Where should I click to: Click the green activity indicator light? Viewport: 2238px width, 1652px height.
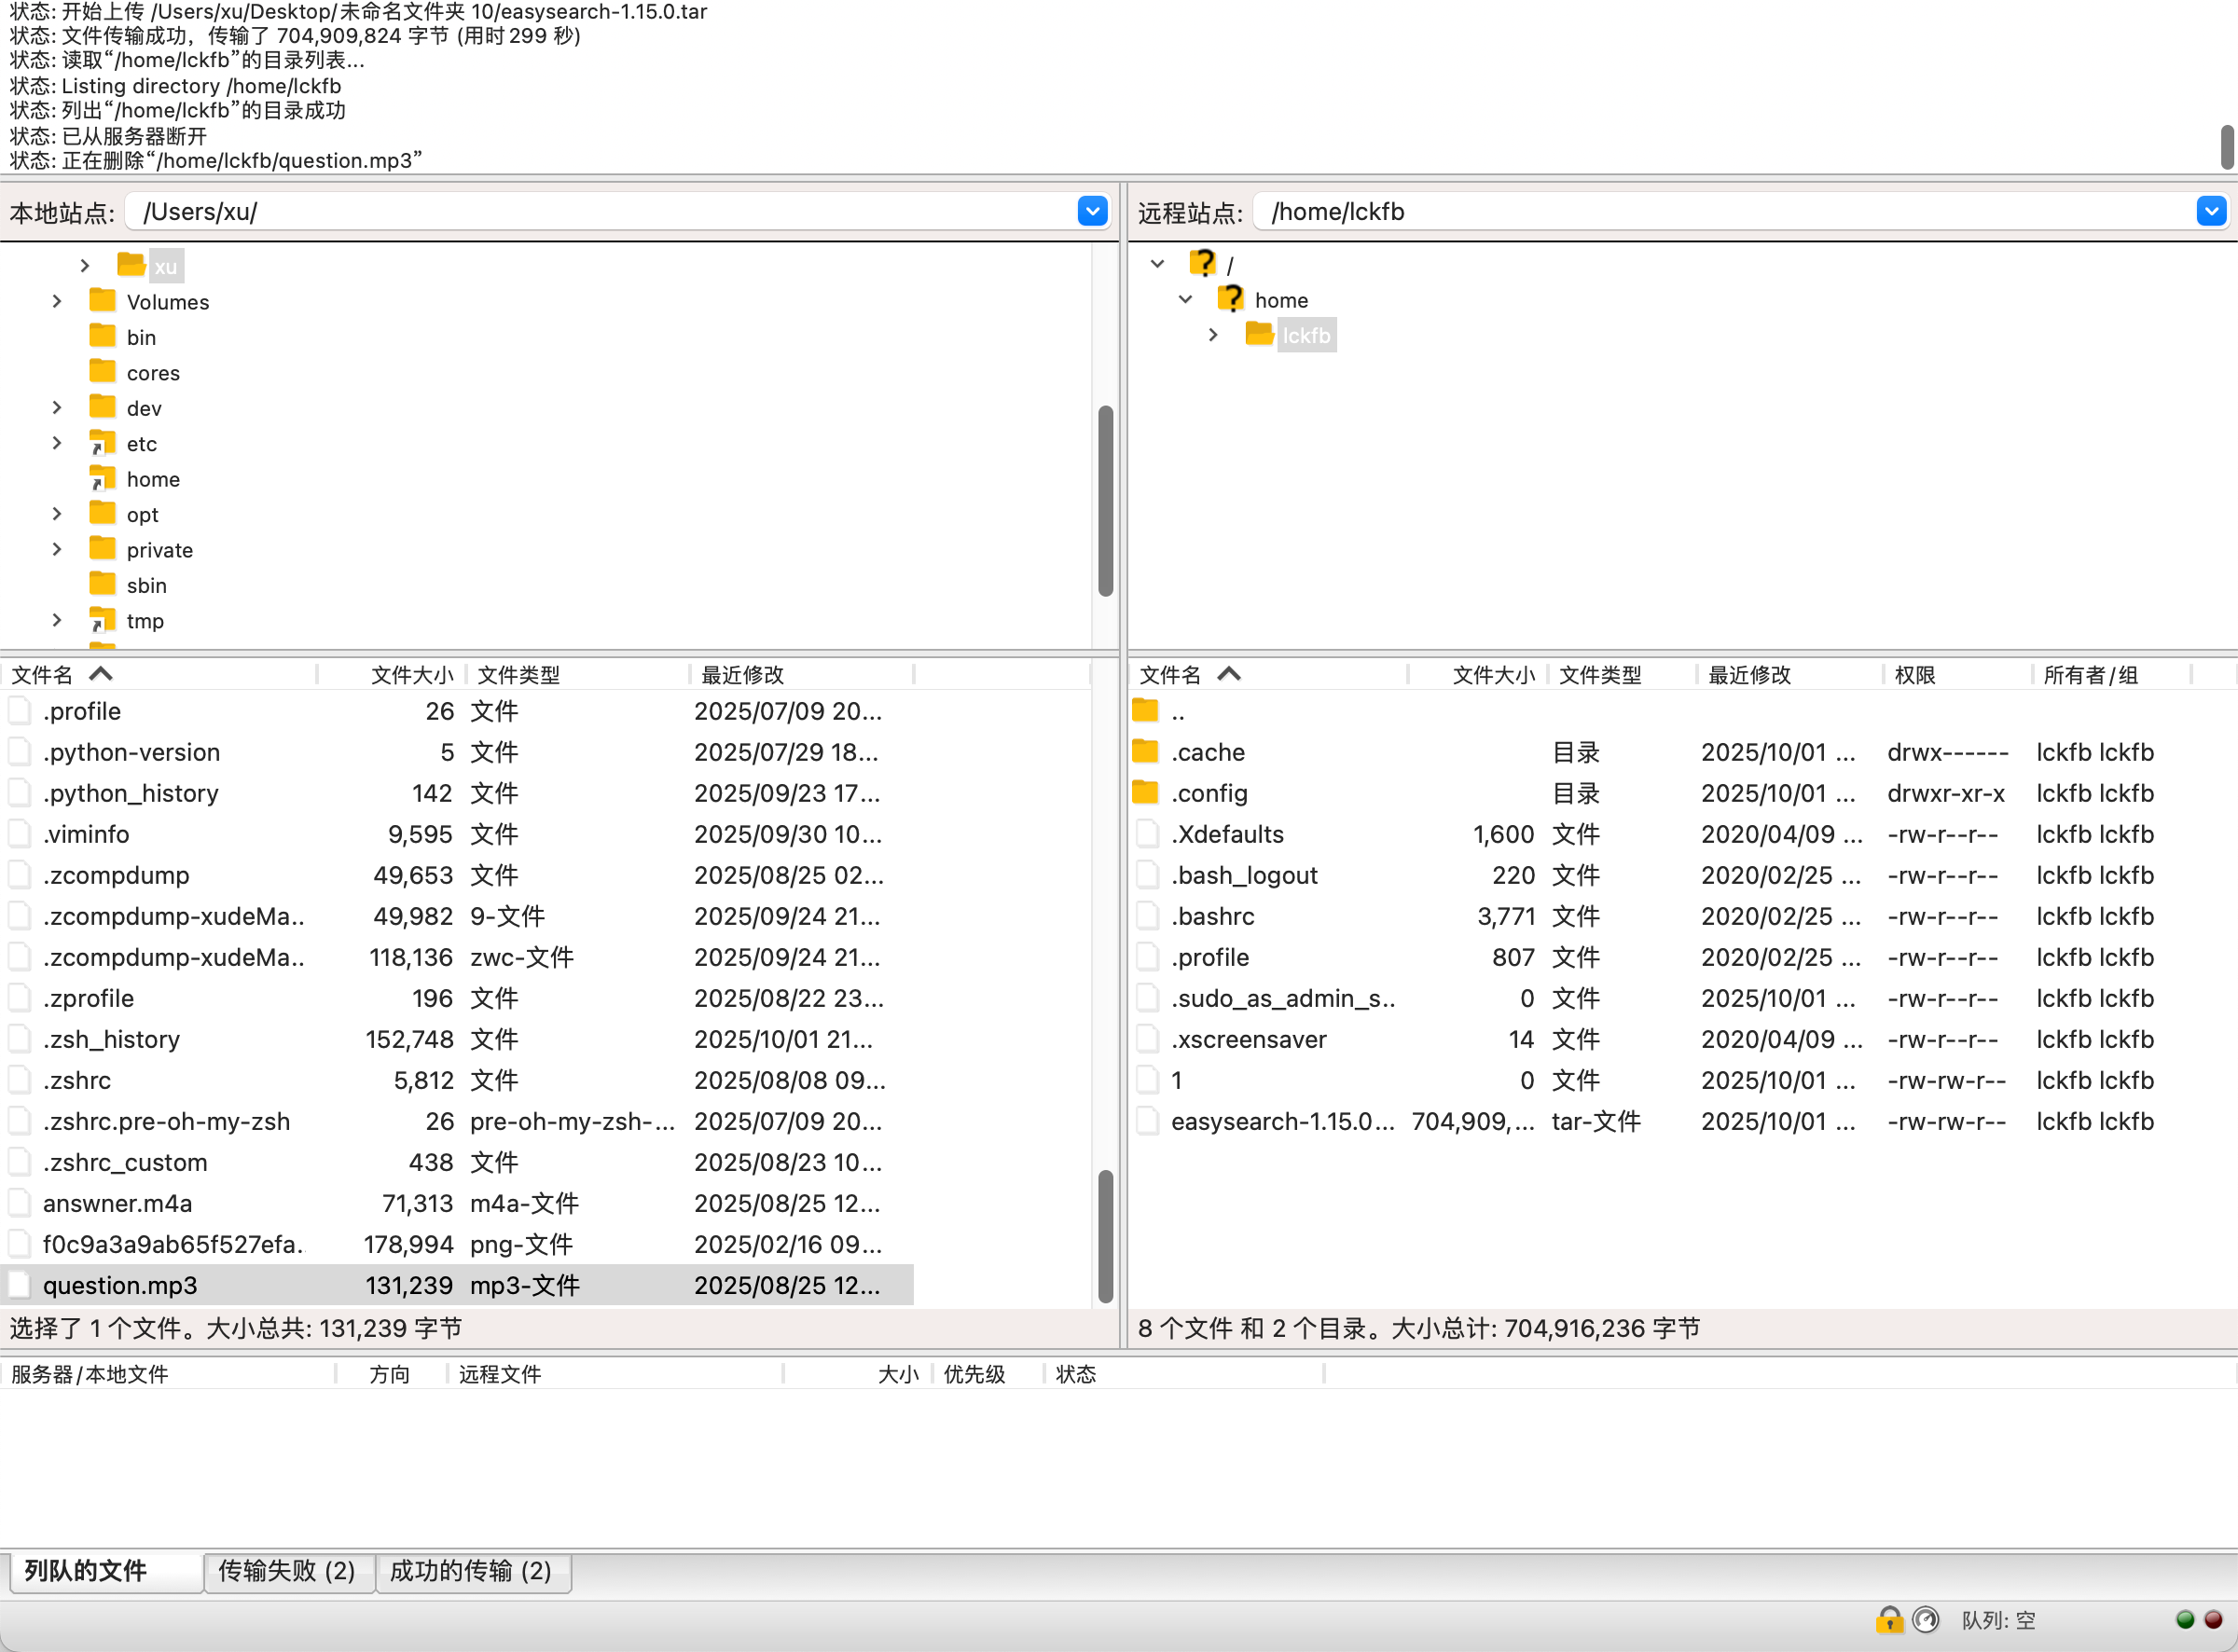(2184, 1619)
